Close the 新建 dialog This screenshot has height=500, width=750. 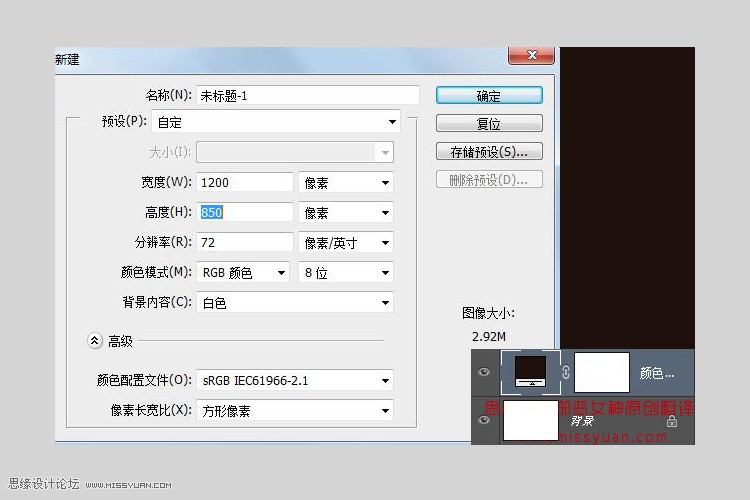531,55
